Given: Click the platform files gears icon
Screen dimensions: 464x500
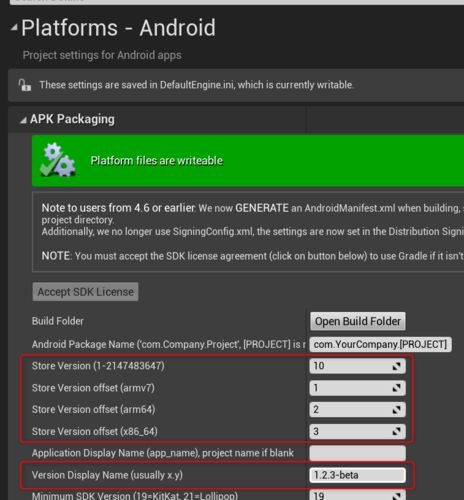Looking at the screenshot, I should click(x=58, y=160).
